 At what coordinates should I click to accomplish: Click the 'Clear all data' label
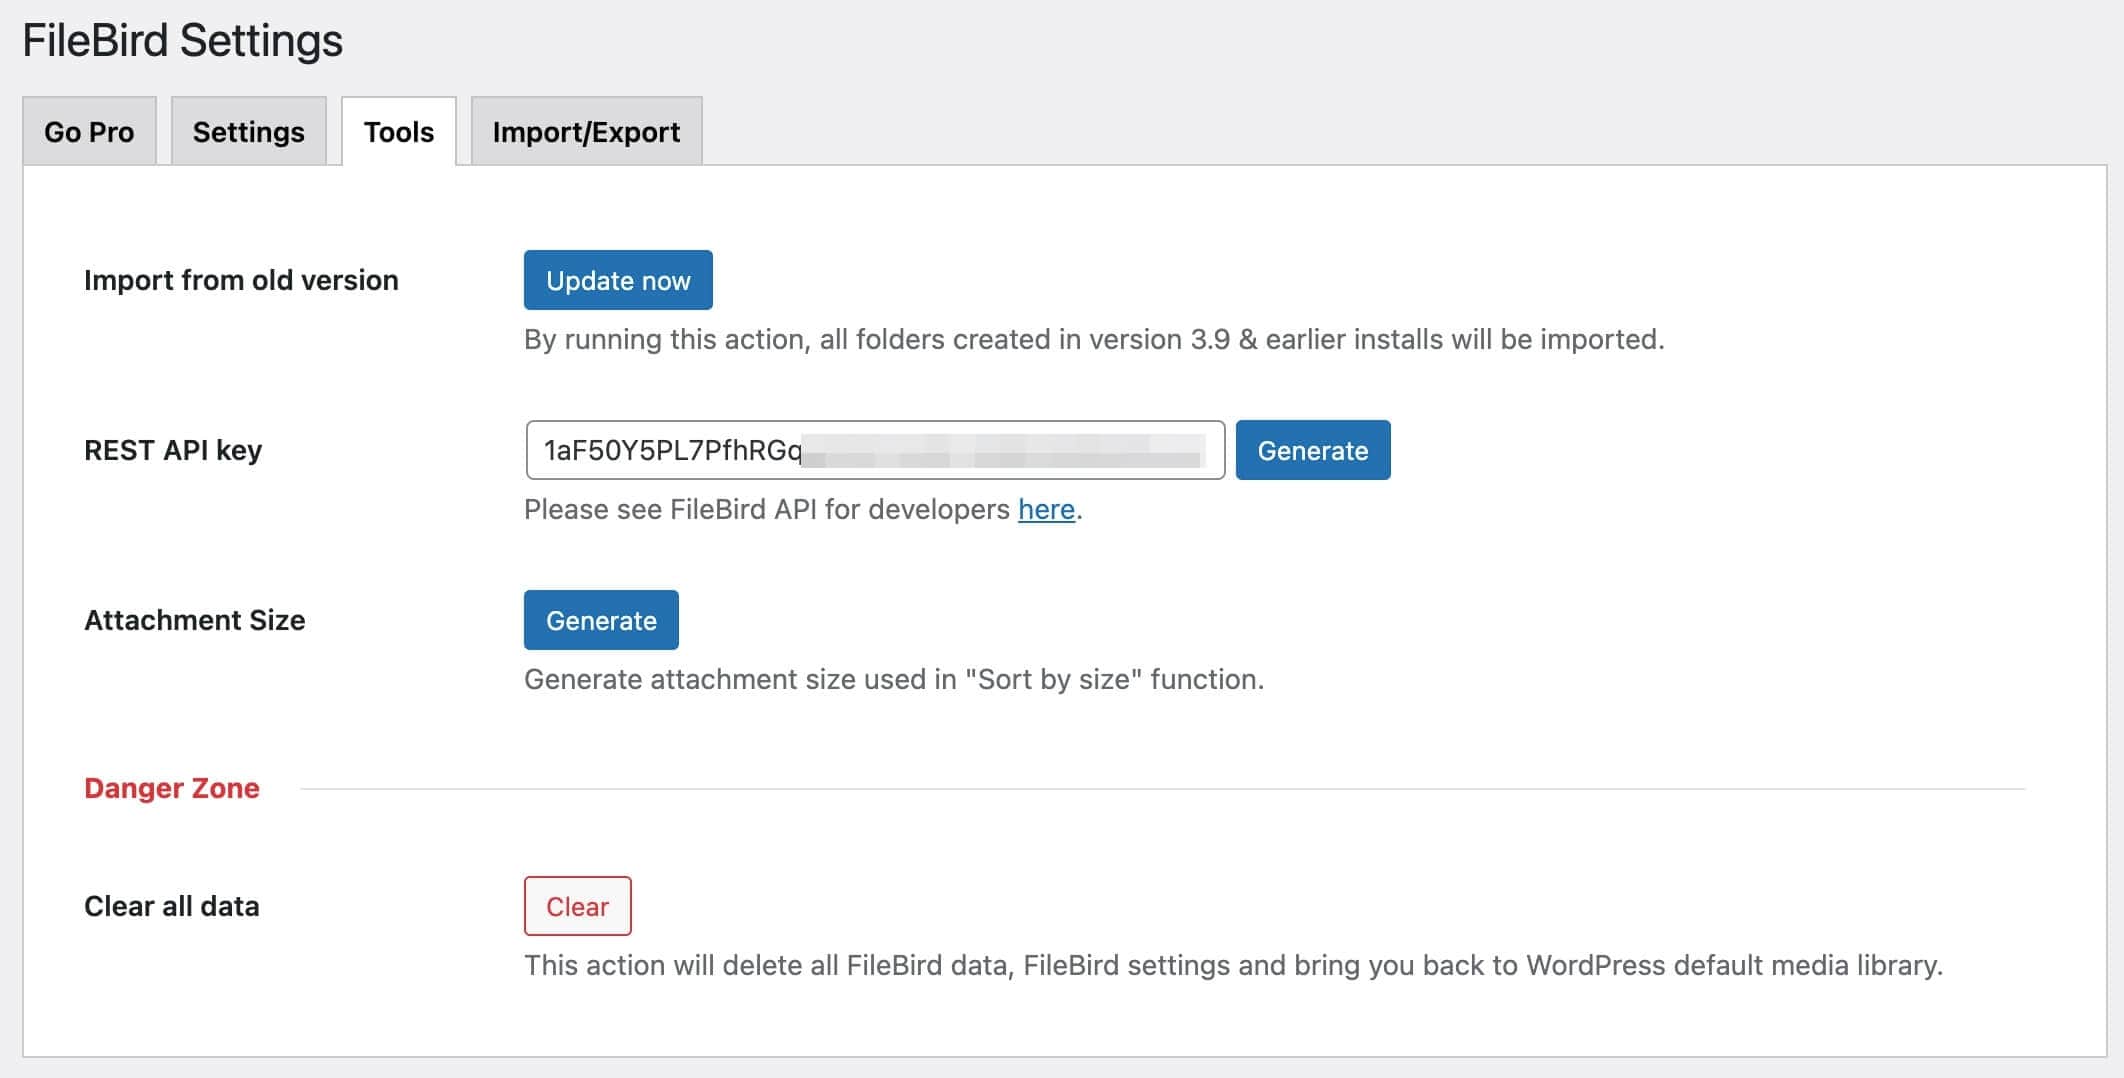(x=172, y=906)
